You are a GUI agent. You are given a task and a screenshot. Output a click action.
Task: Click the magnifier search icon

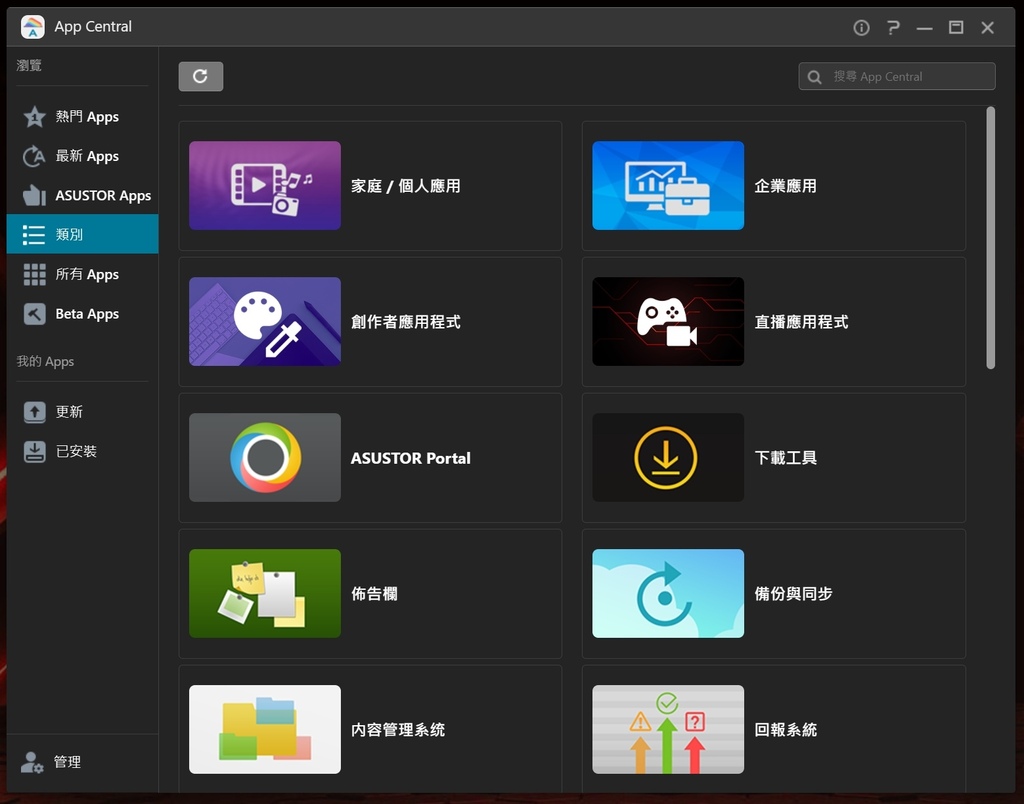click(814, 77)
